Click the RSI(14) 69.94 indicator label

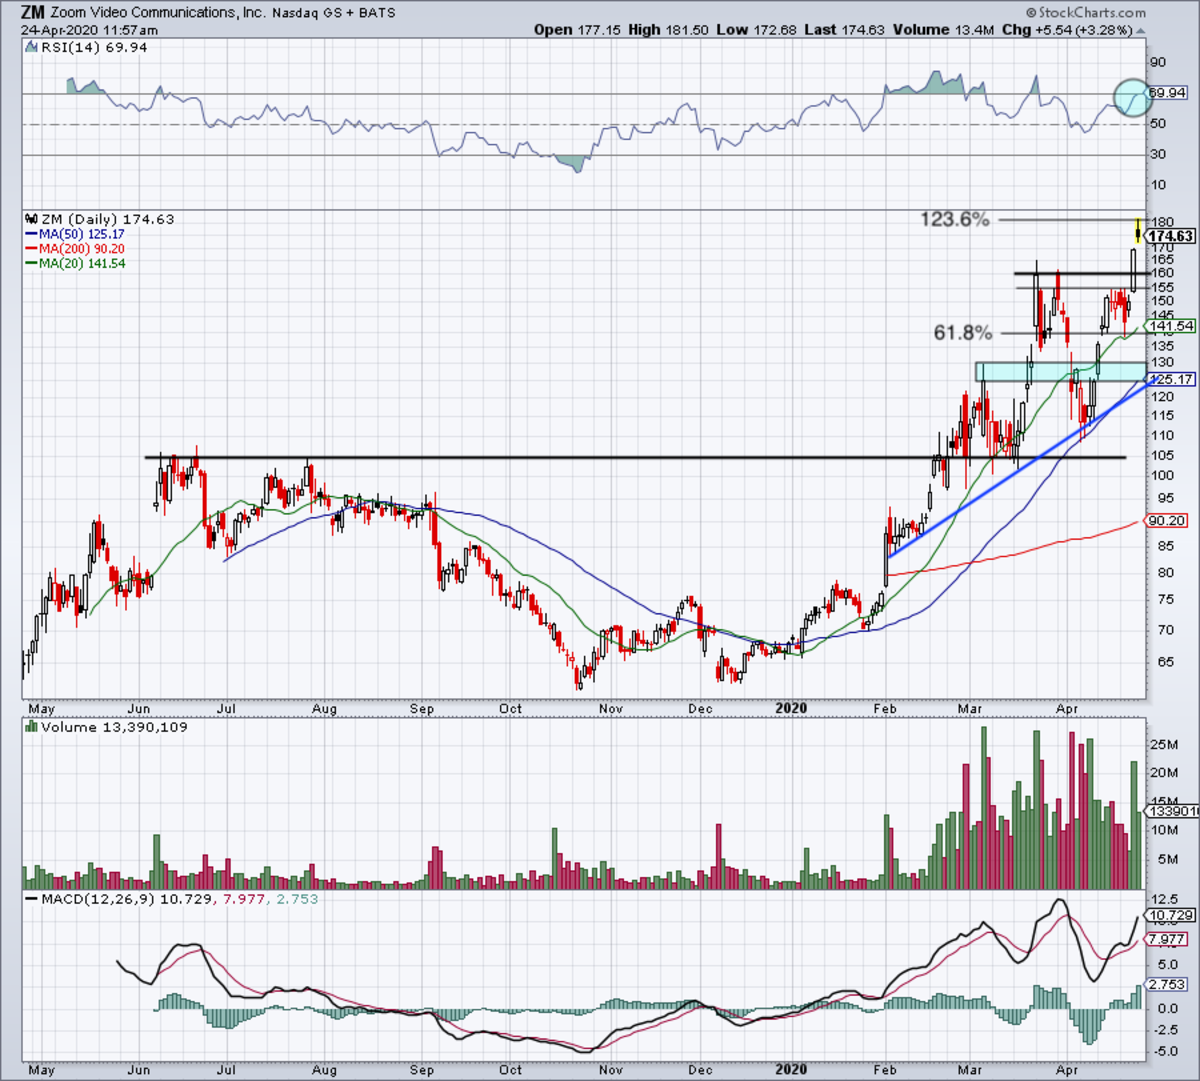tap(93, 47)
